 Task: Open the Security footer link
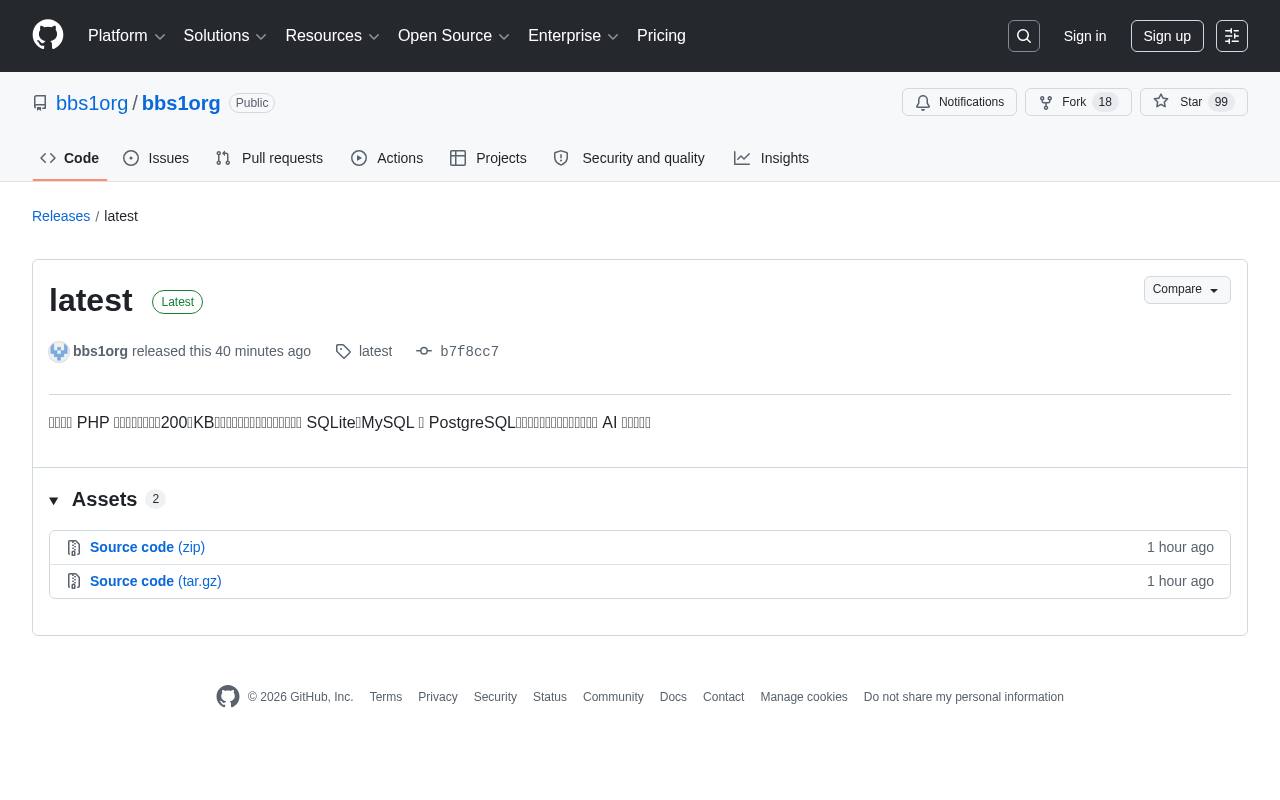click(x=495, y=697)
